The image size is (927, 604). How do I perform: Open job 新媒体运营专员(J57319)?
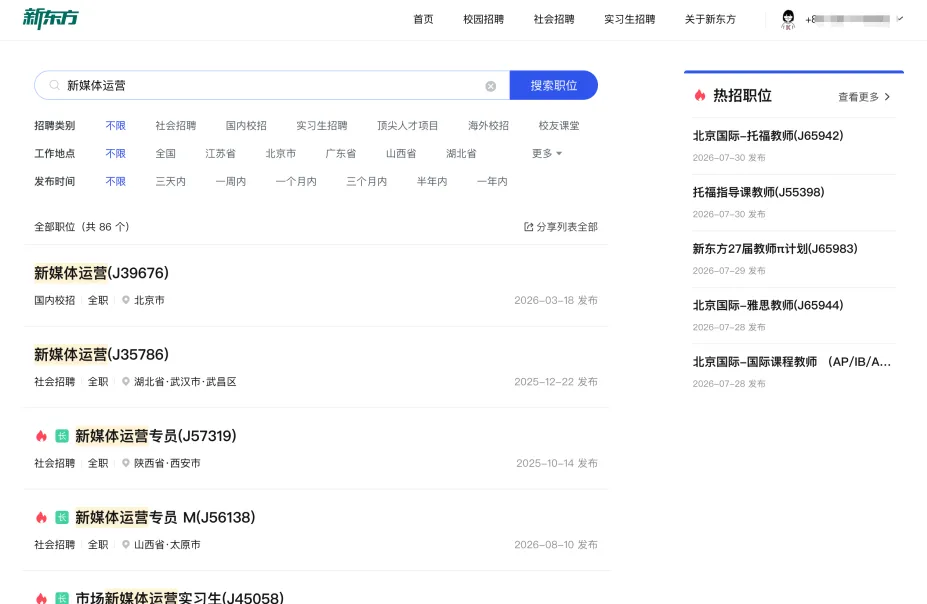pos(155,436)
